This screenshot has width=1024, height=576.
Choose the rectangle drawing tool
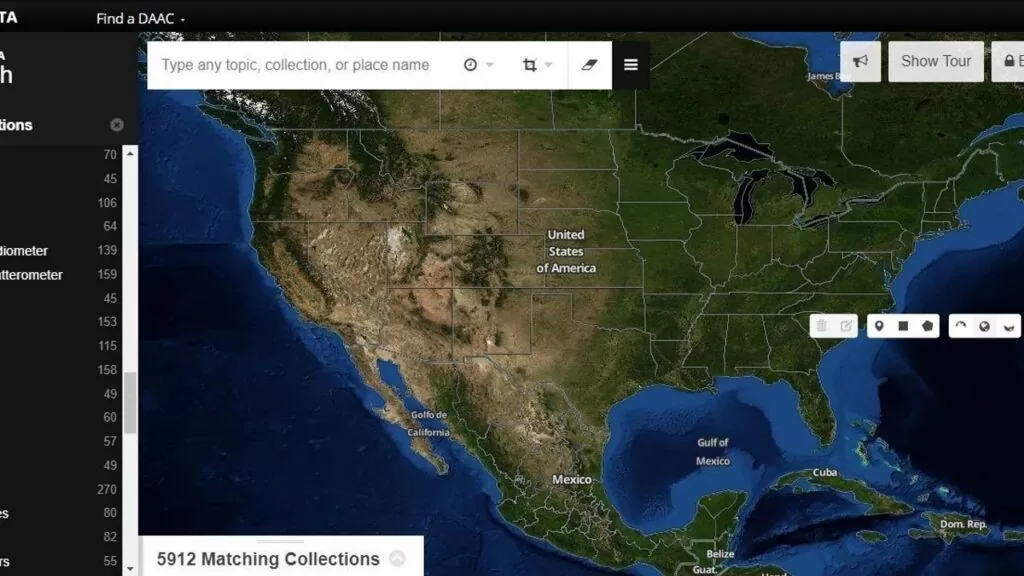tap(903, 326)
